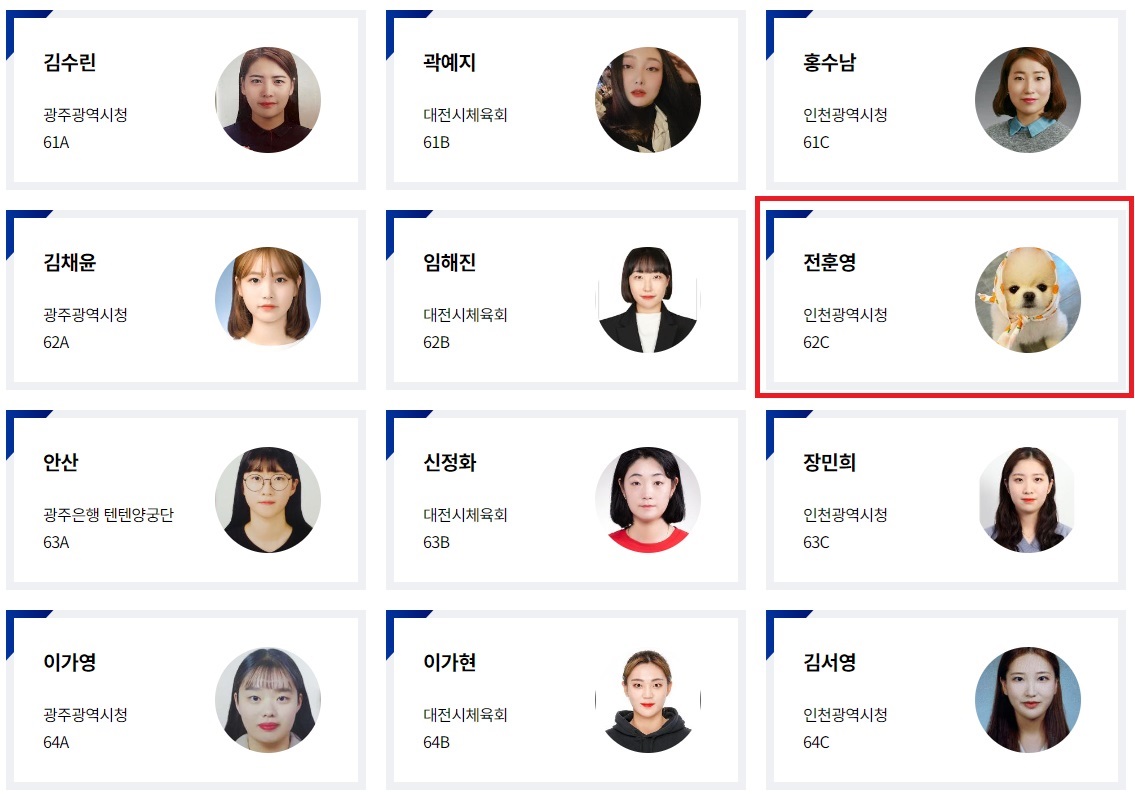Open the 안산 archer card name

[61, 462]
